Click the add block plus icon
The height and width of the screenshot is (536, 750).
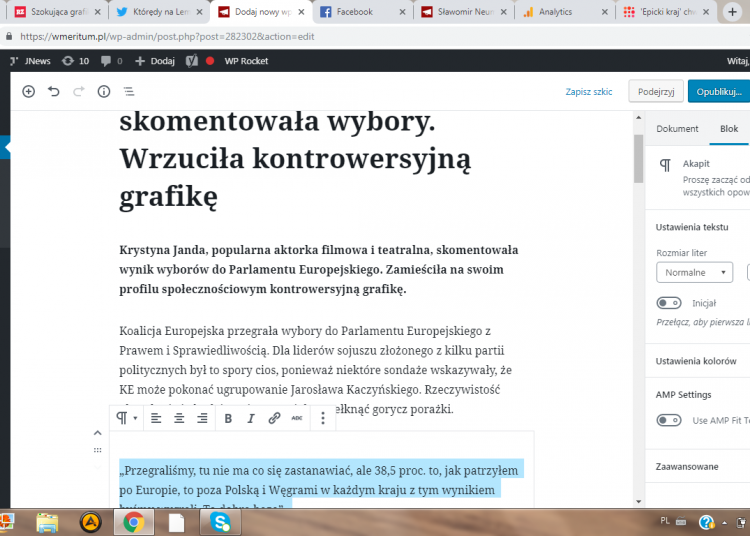pyautogui.click(x=28, y=91)
